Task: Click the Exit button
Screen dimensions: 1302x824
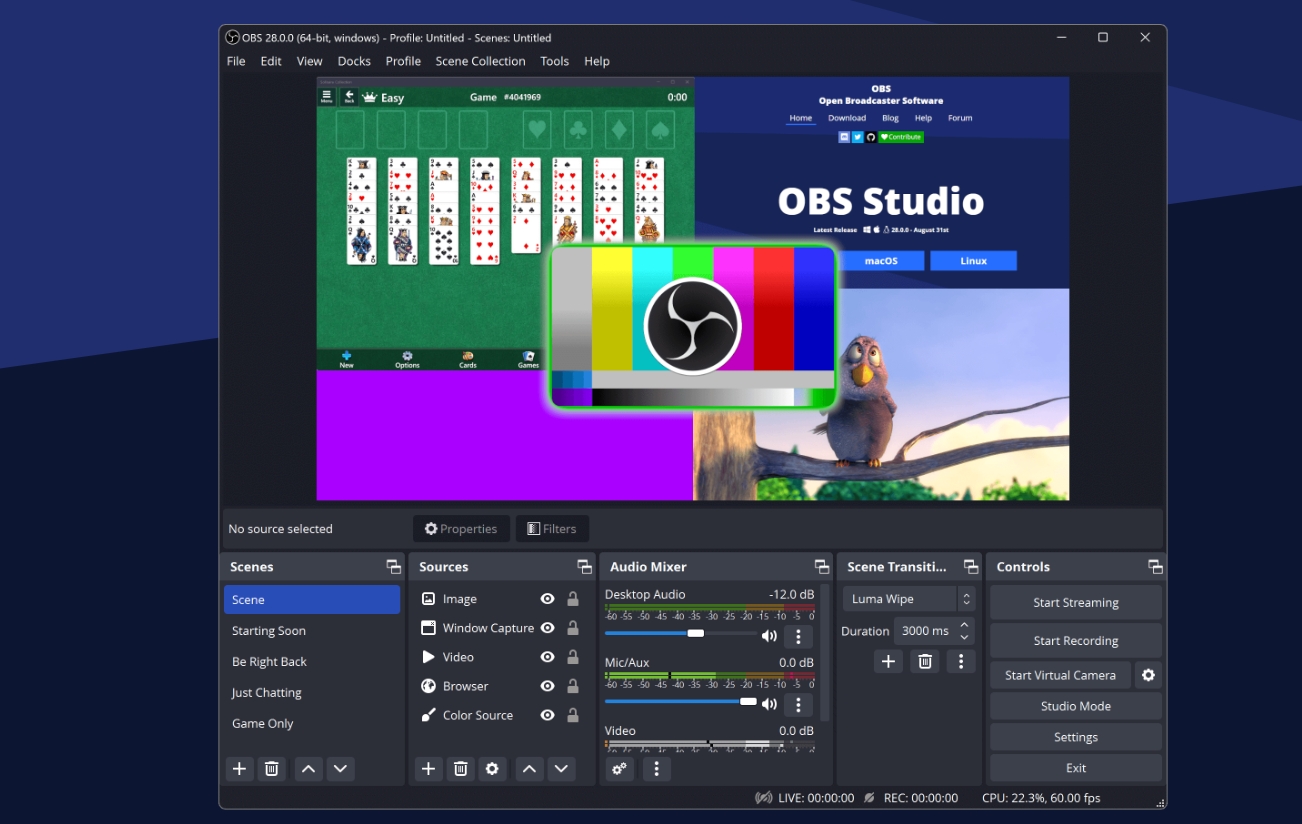Action: [1076, 768]
